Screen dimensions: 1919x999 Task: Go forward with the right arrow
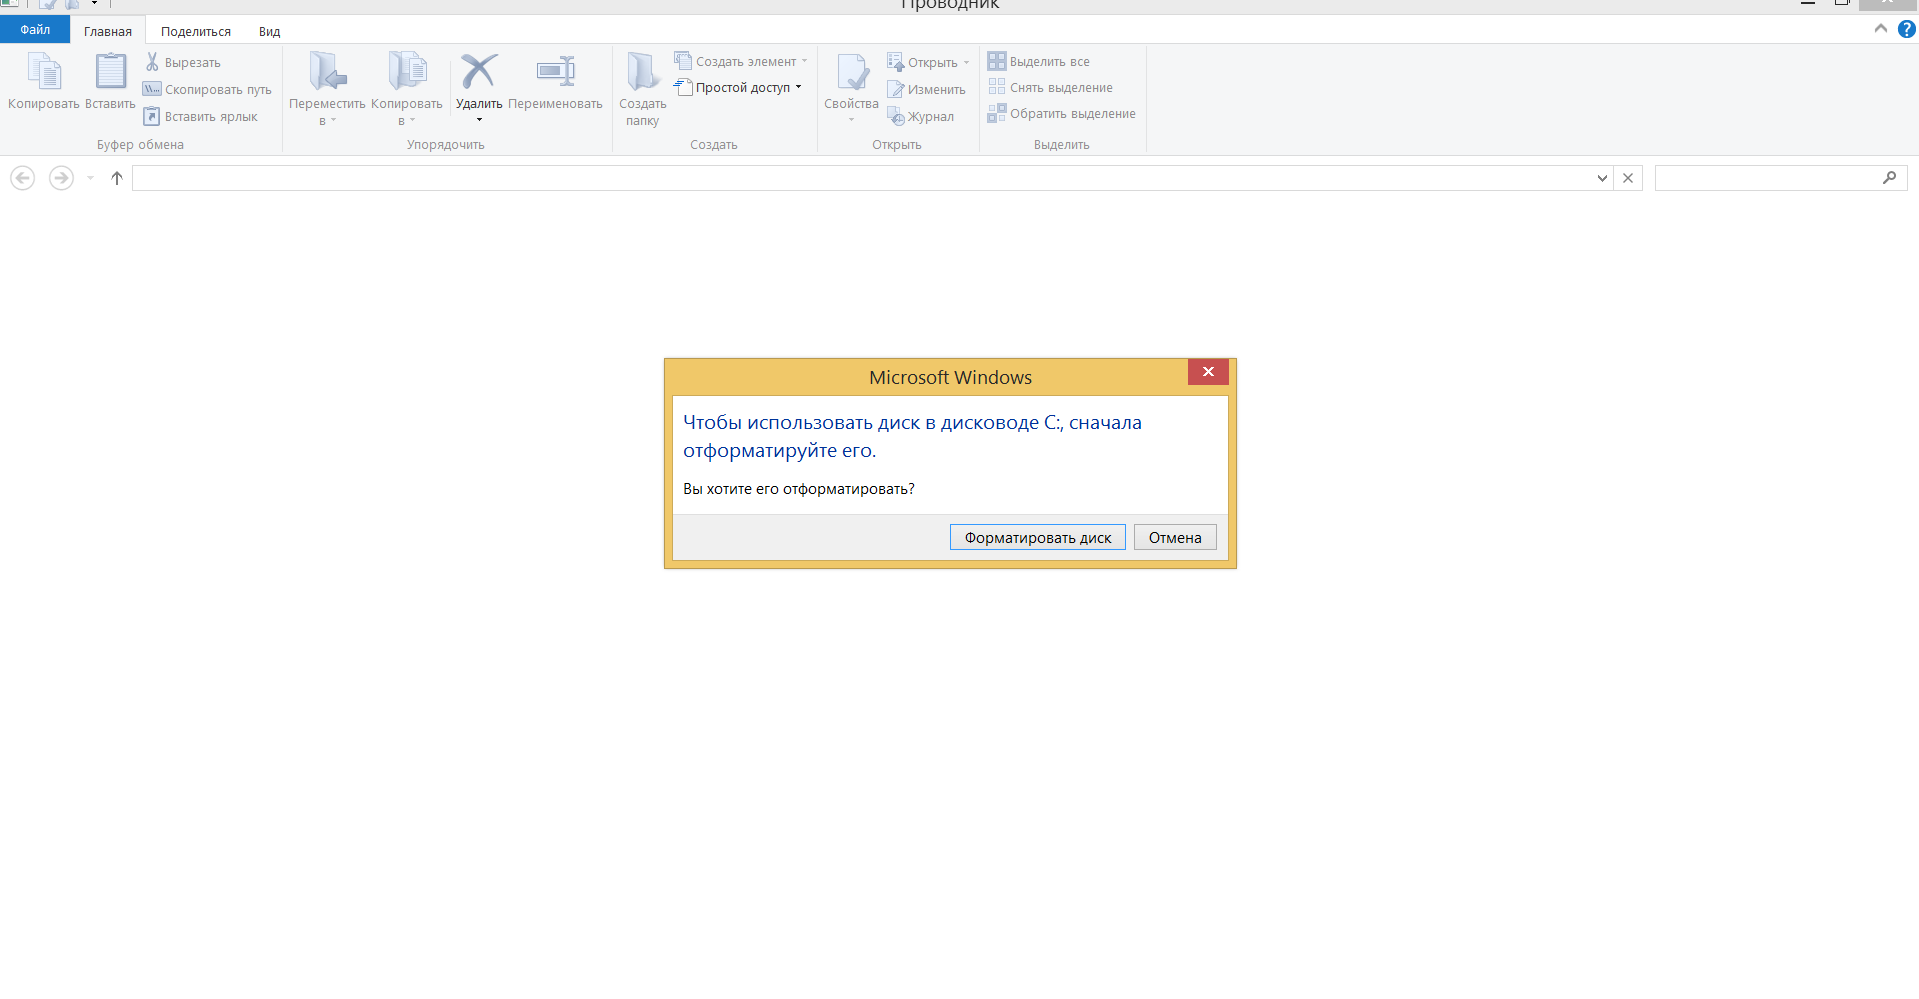tap(61, 178)
